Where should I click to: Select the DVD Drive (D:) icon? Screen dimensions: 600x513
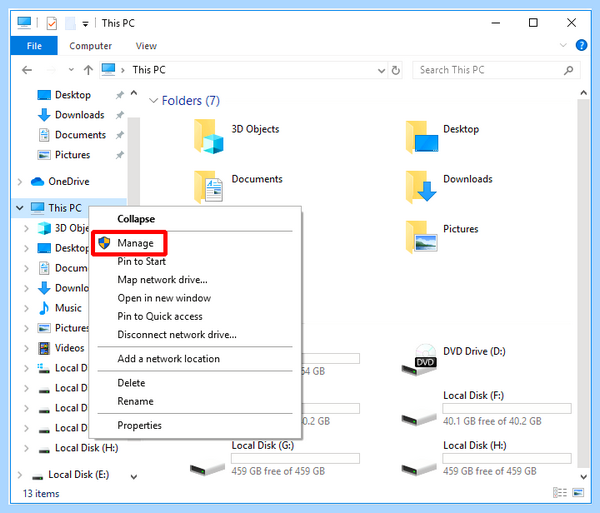[x=419, y=360]
